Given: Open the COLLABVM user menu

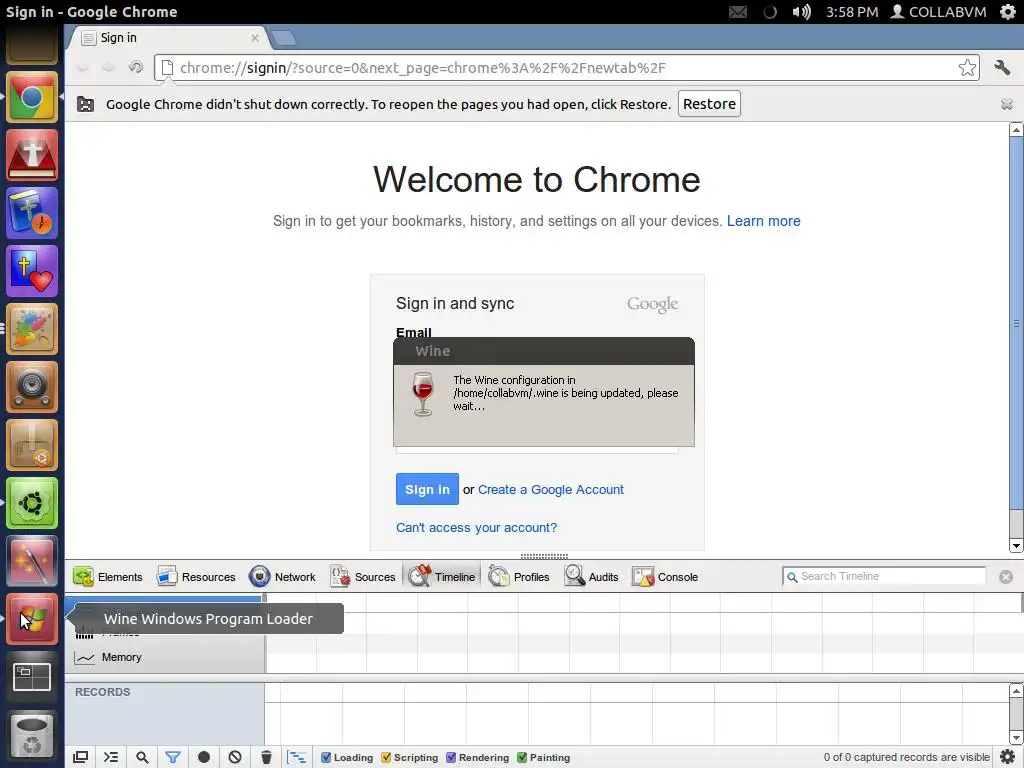Looking at the screenshot, I should pos(938,12).
